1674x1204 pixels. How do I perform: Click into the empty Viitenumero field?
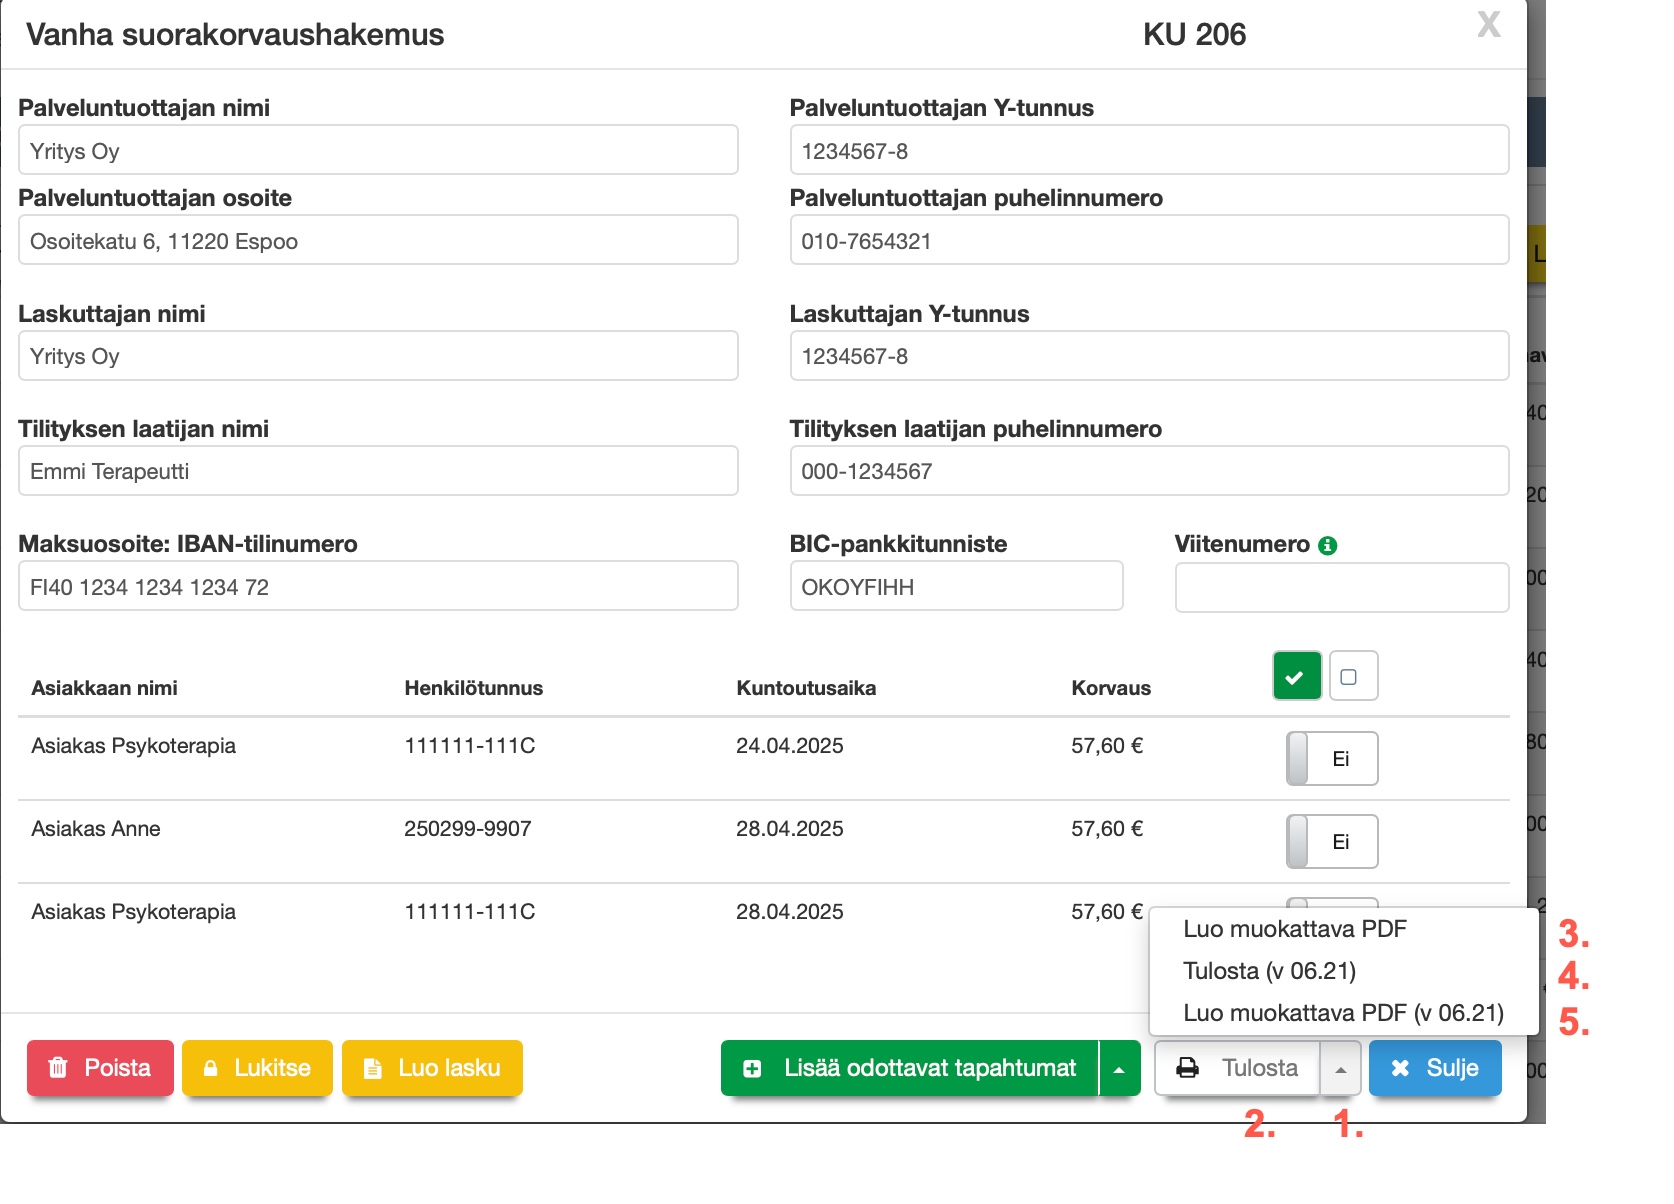[1341, 588]
